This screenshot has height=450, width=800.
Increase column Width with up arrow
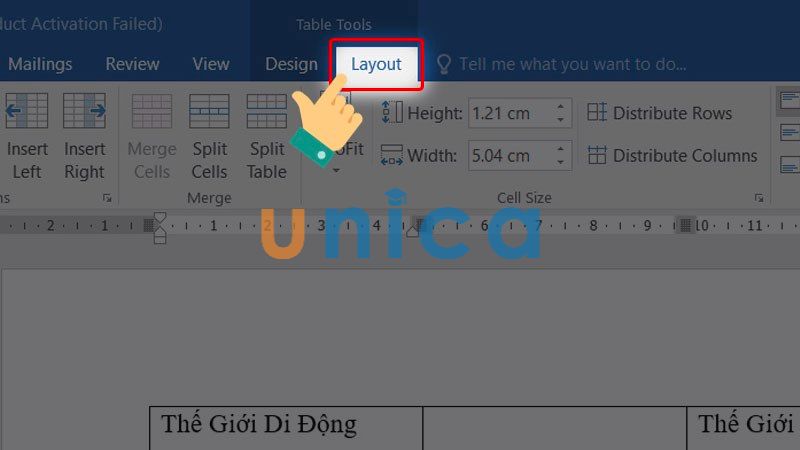click(x=561, y=149)
